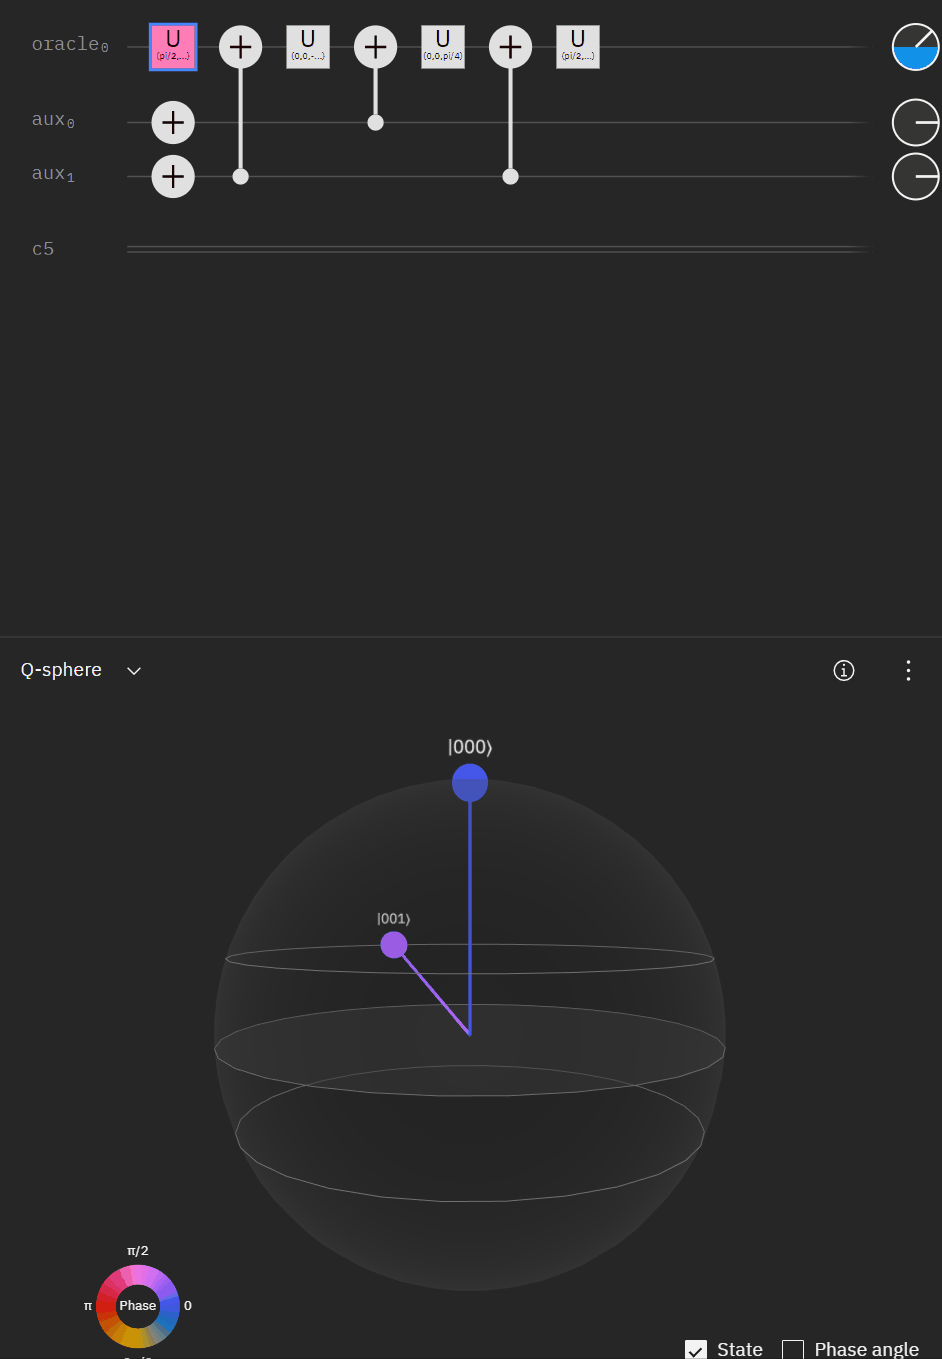This screenshot has height=1359, width=942.
Task: Click the aux1 phase disk indicator
Action: (x=915, y=177)
